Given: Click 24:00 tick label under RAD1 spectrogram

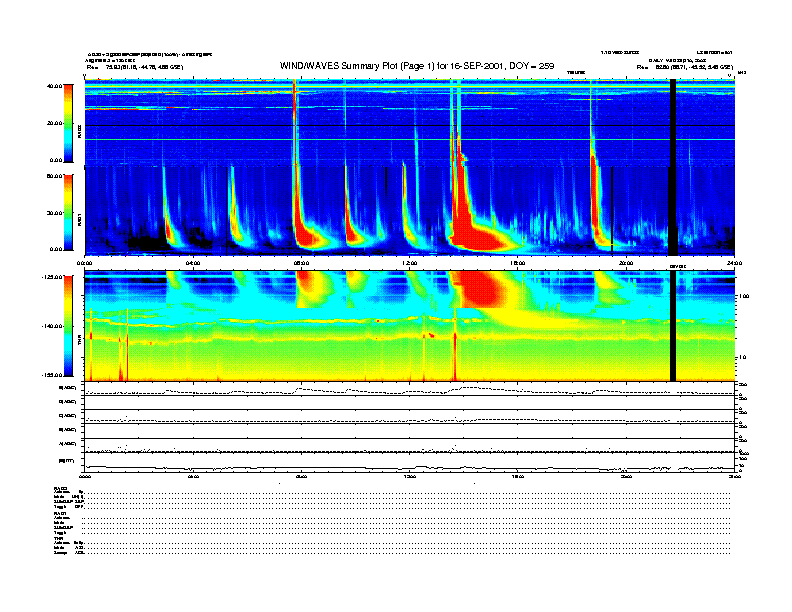Looking at the screenshot, I should click(x=734, y=263).
